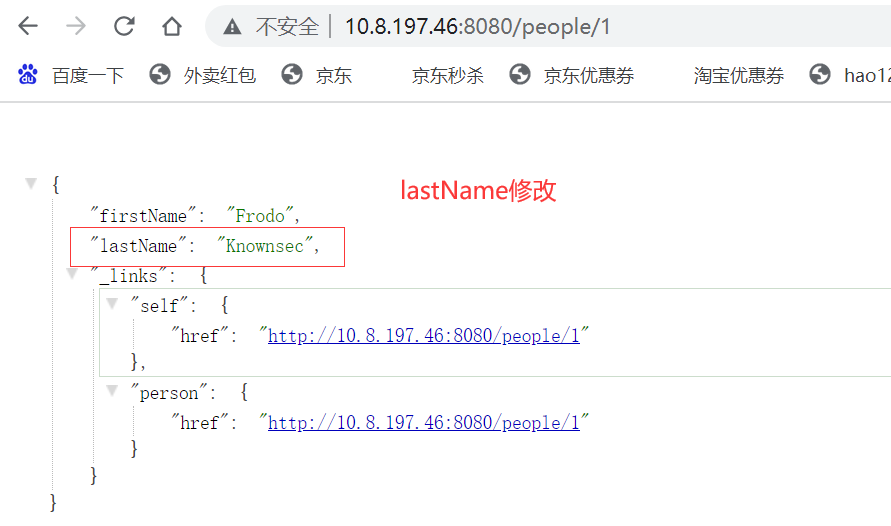Open the 淘宝优惠券 bookmark
Viewport: 891px width, 526px height.
(739, 75)
